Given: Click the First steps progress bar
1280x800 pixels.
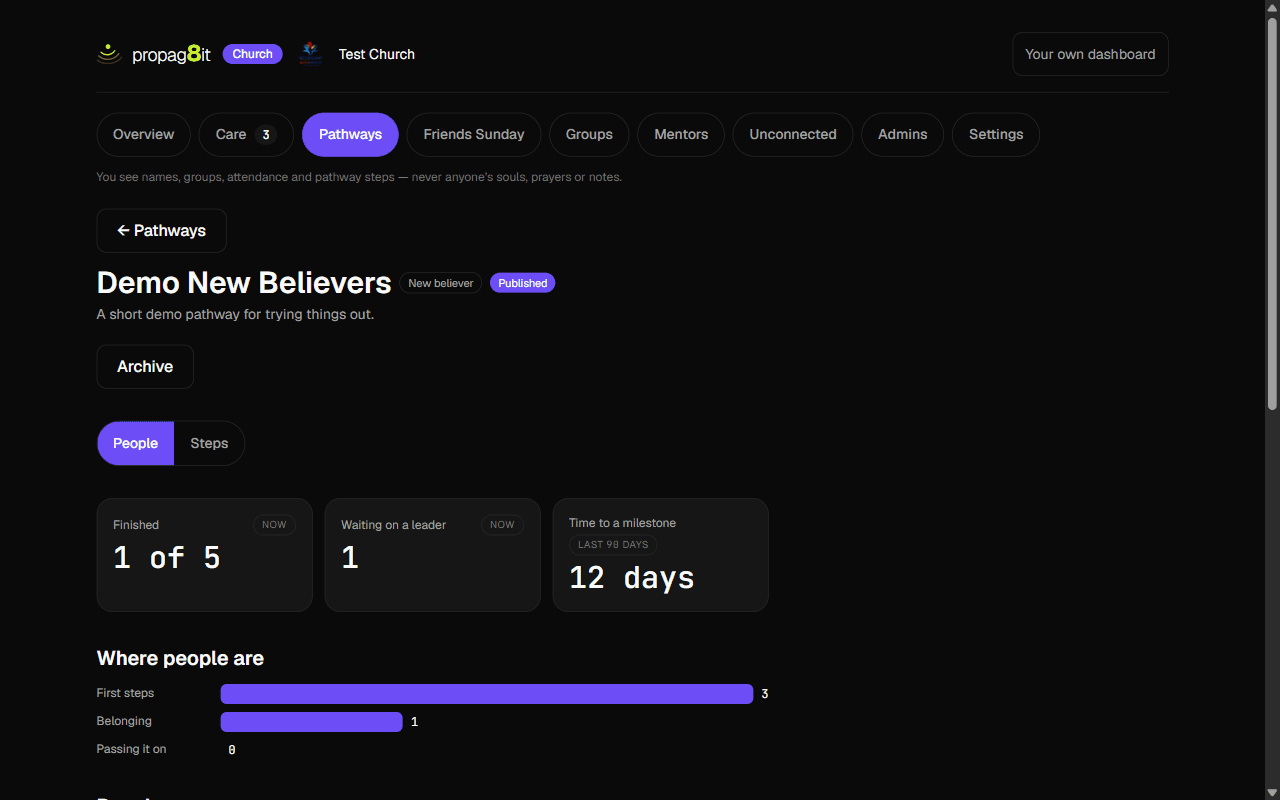Looking at the screenshot, I should pos(487,694).
